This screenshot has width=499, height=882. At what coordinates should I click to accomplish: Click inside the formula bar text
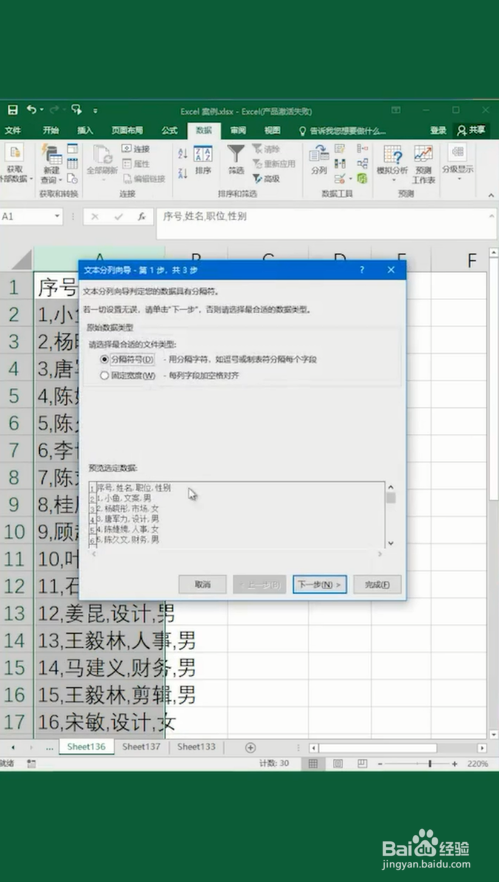coord(326,224)
